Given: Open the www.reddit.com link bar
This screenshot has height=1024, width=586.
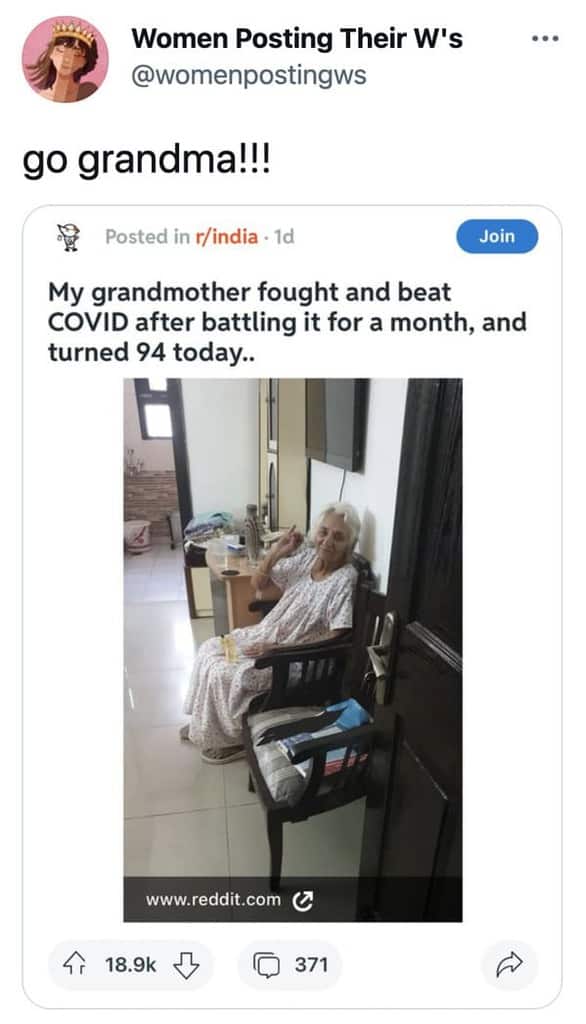Looking at the screenshot, I should coord(293,900).
